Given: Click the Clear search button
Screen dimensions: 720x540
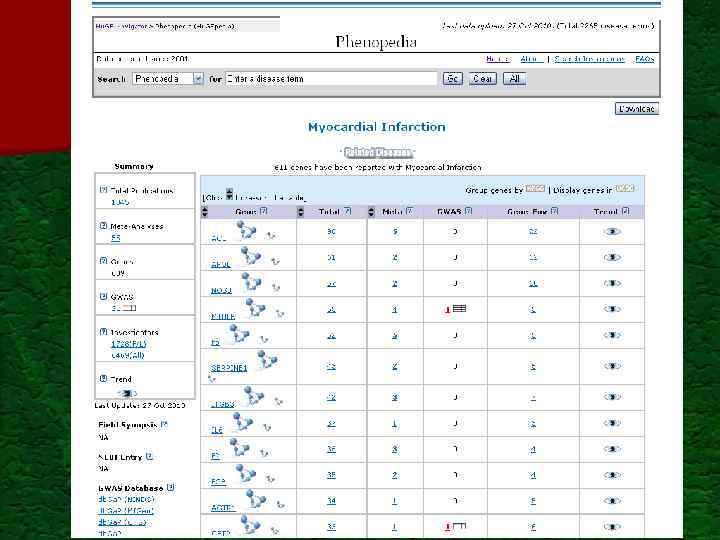Looking at the screenshot, I should (x=483, y=79).
